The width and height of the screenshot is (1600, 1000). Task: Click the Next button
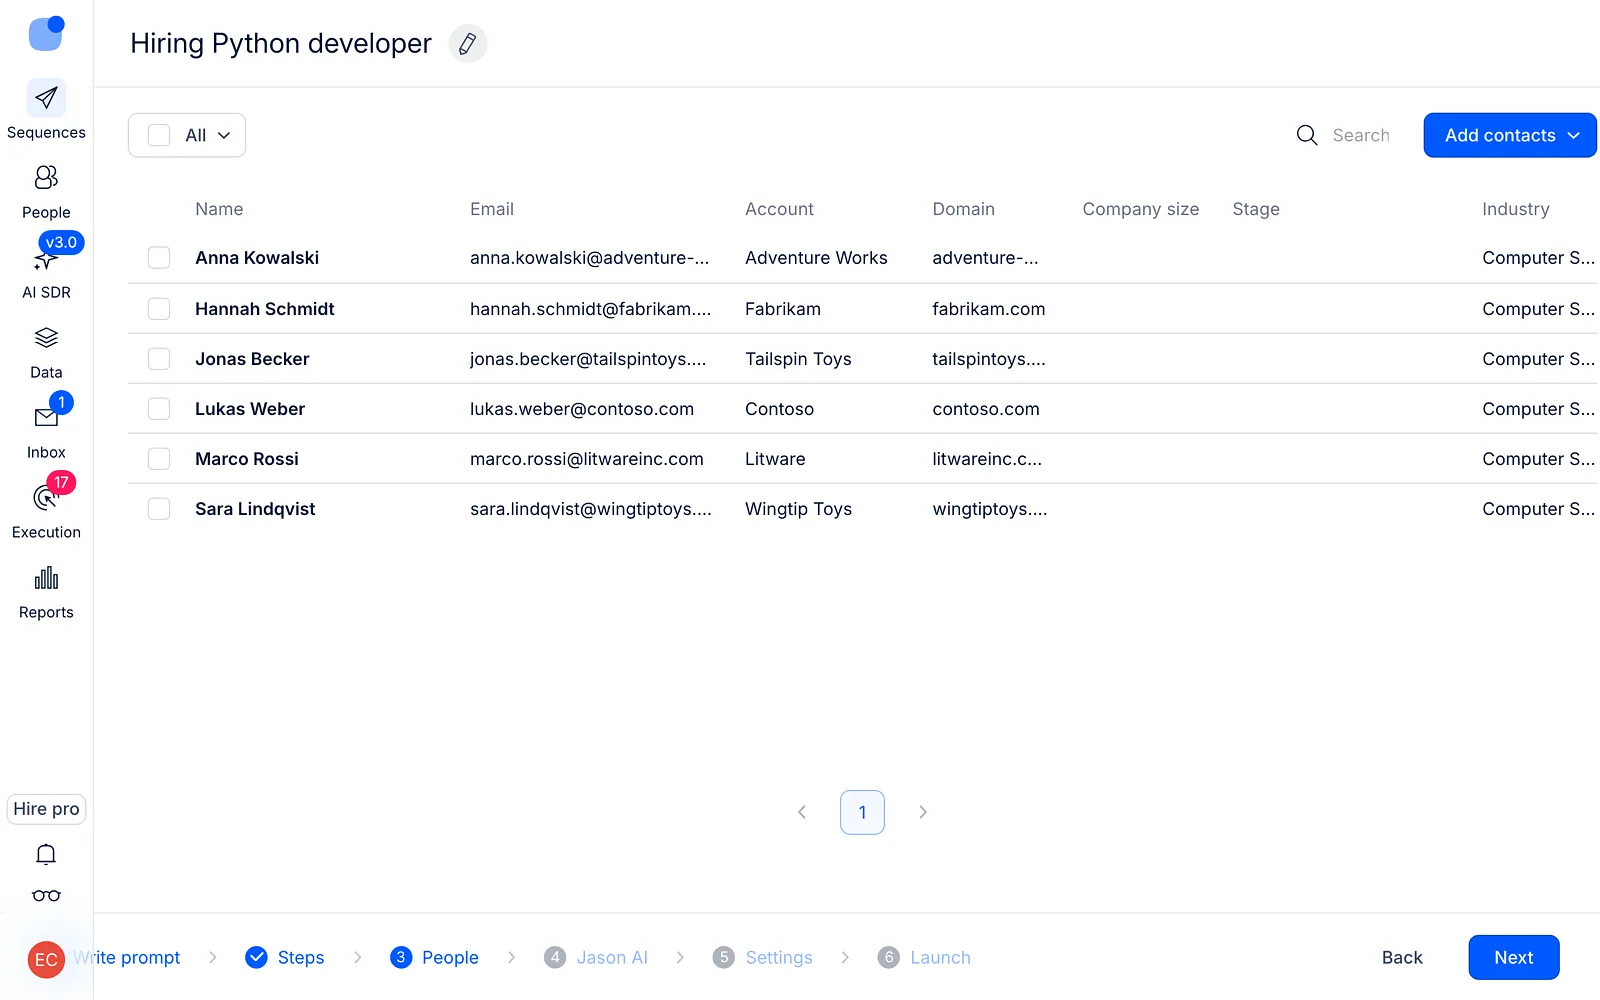(1514, 957)
